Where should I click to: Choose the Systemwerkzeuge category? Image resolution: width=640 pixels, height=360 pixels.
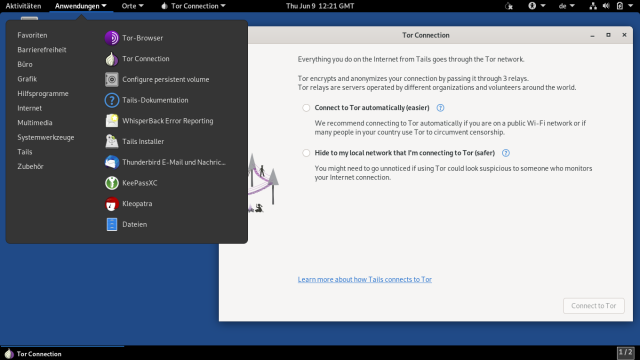pos(46,138)
